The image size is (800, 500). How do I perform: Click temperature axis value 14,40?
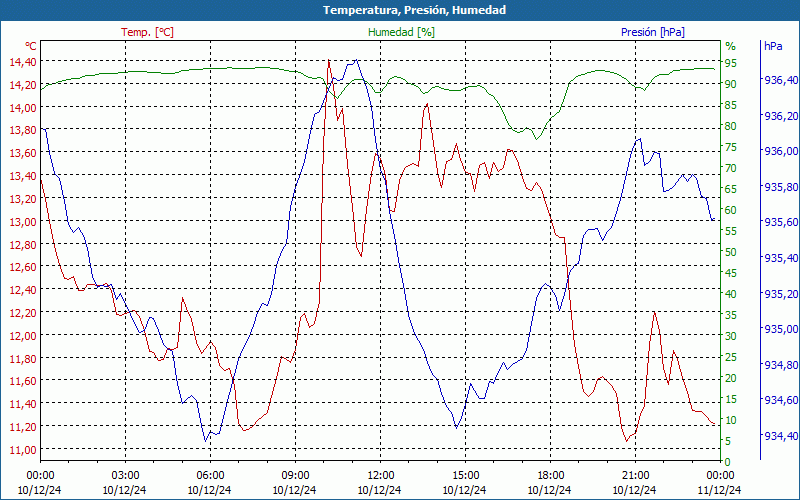(23, 62)
